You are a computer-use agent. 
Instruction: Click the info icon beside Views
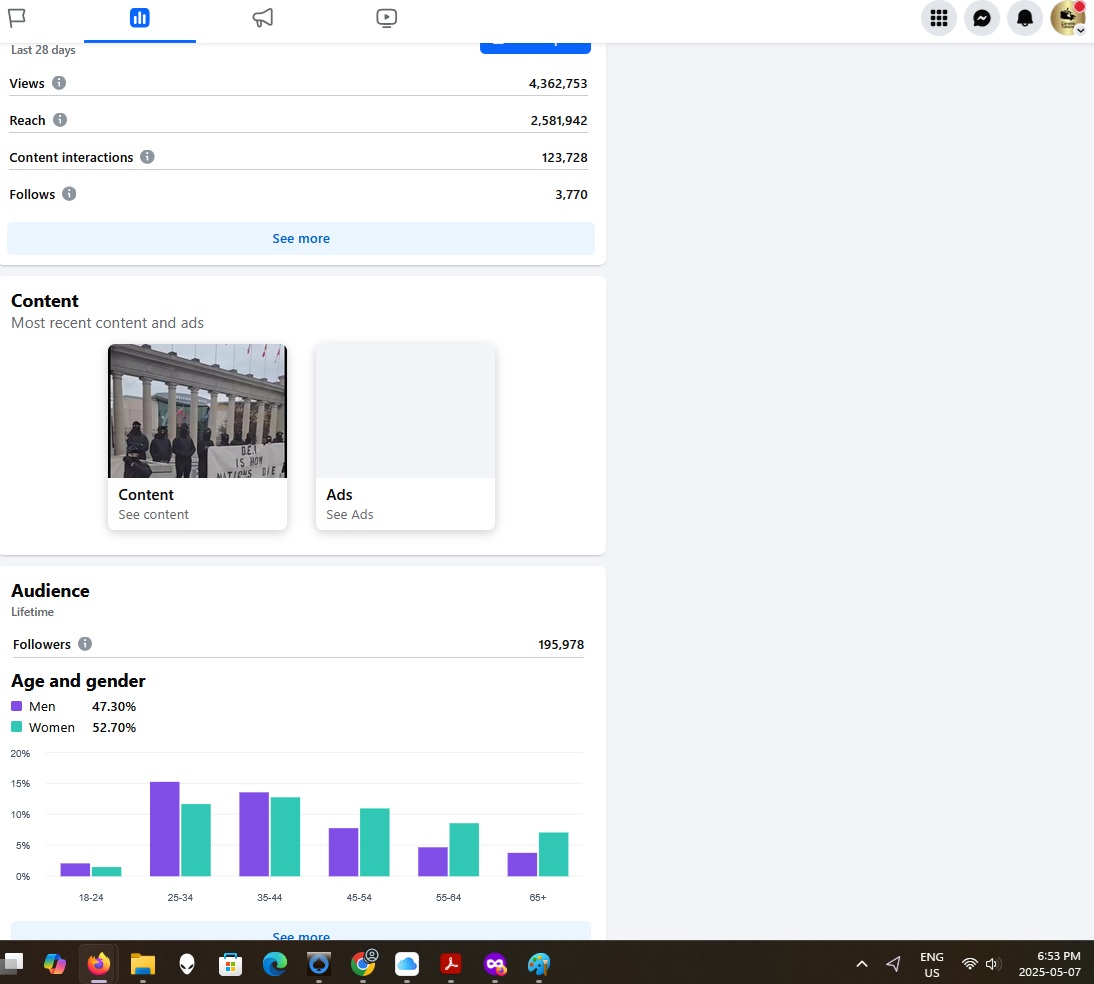pos(59,83)
